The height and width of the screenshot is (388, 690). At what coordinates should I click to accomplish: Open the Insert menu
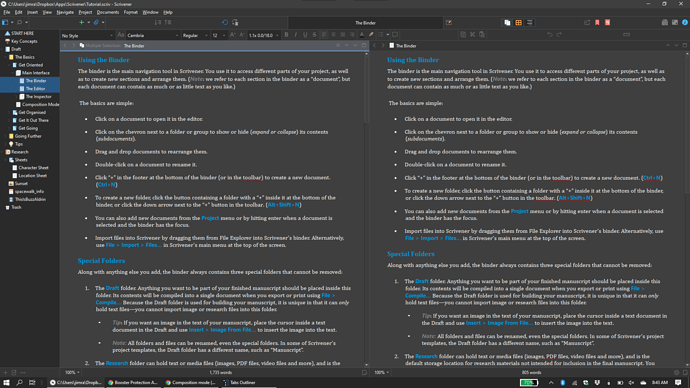click(32, 12)
